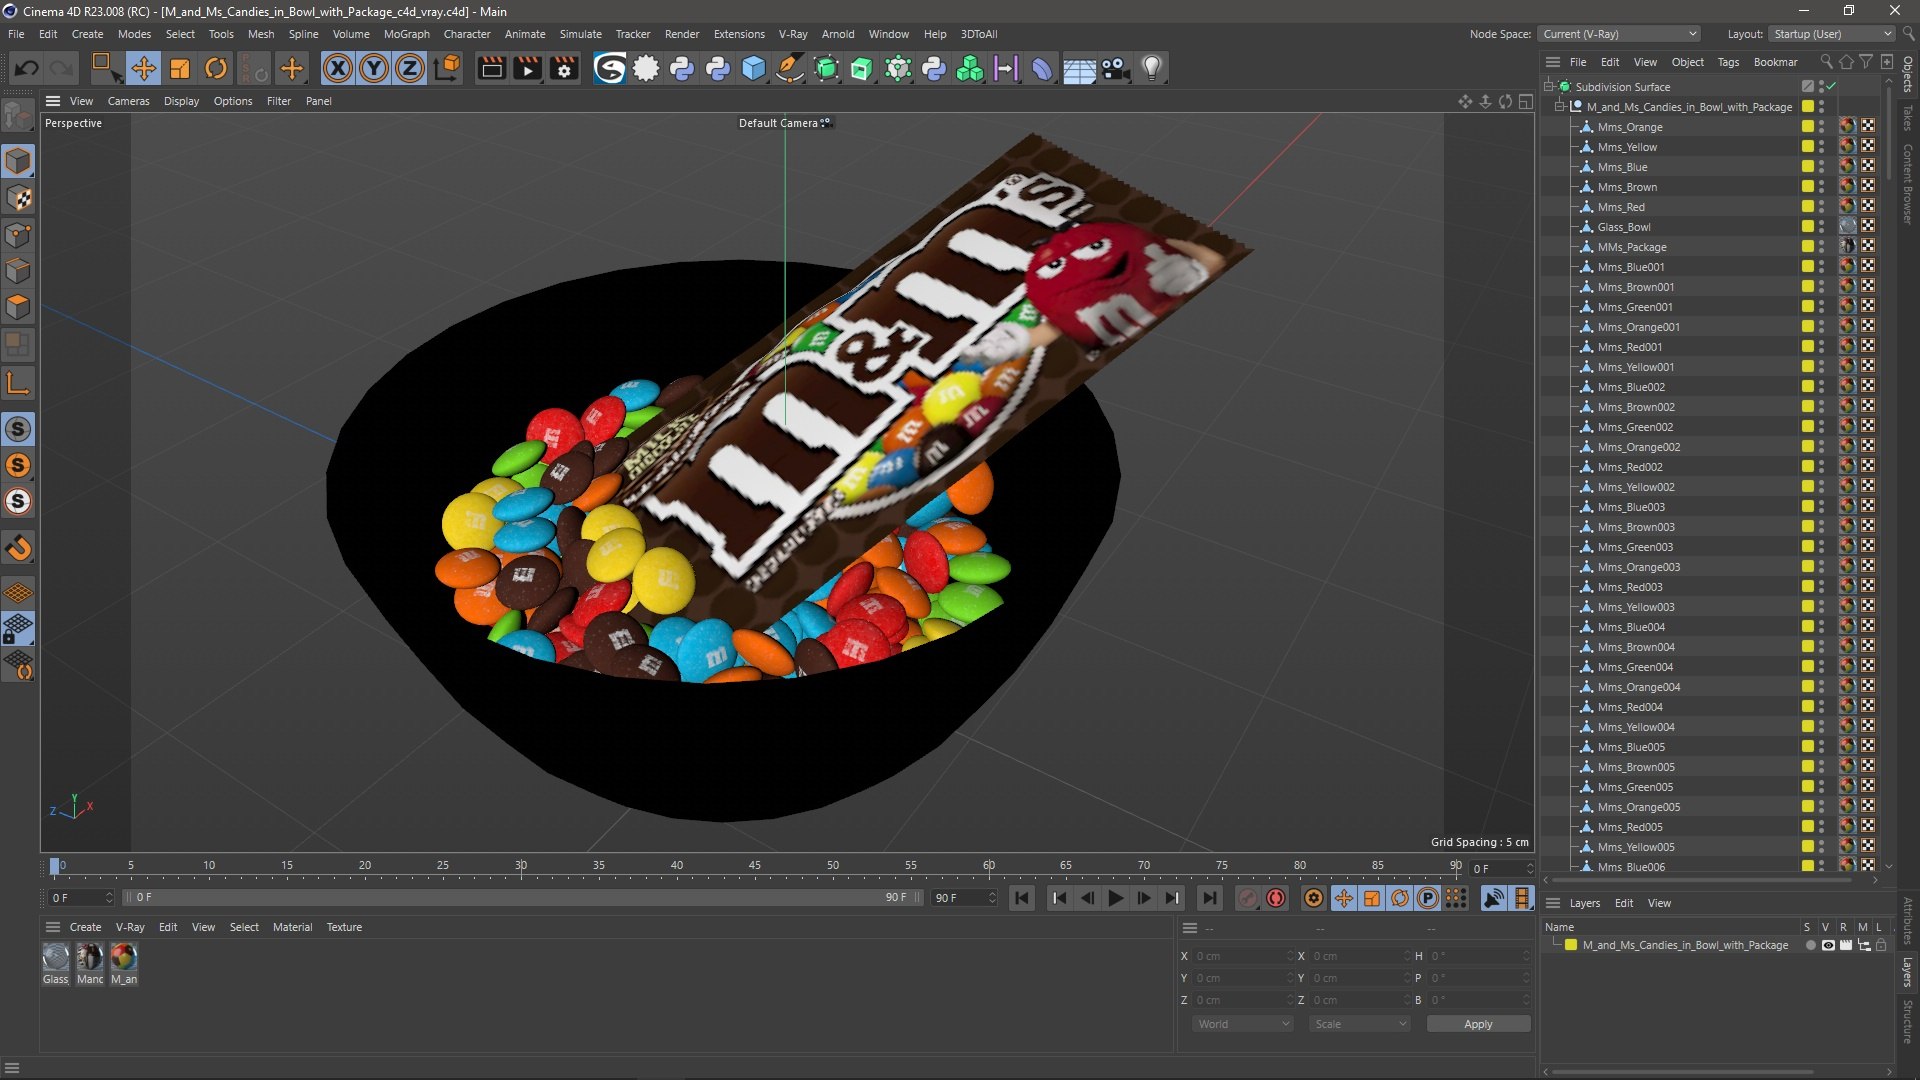Collapse the Subdivision Surface tree node

pyautogui.click(x=1549, y=87)
